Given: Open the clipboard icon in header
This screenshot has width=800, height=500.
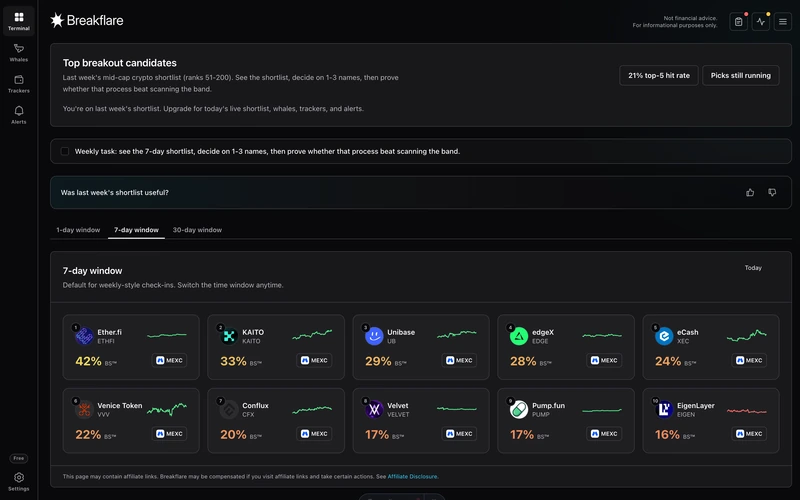Looking at the screenshot, I should point(738,22).
